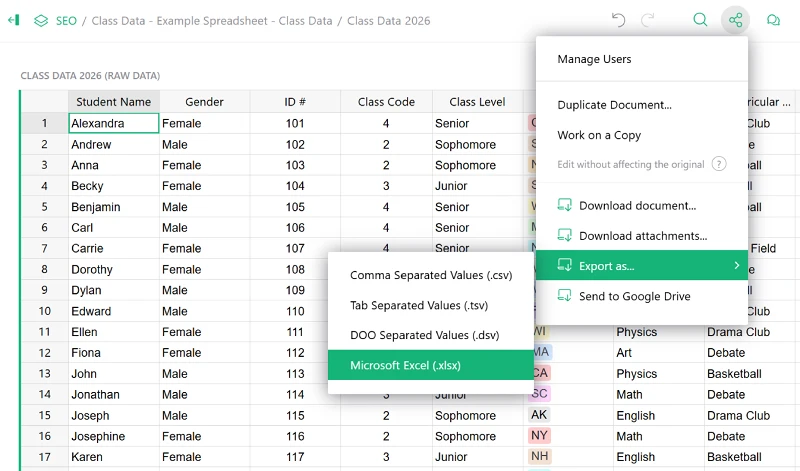The image size is (800, 471).
Task: Click the Student Name column header
Action: (114, 102)
